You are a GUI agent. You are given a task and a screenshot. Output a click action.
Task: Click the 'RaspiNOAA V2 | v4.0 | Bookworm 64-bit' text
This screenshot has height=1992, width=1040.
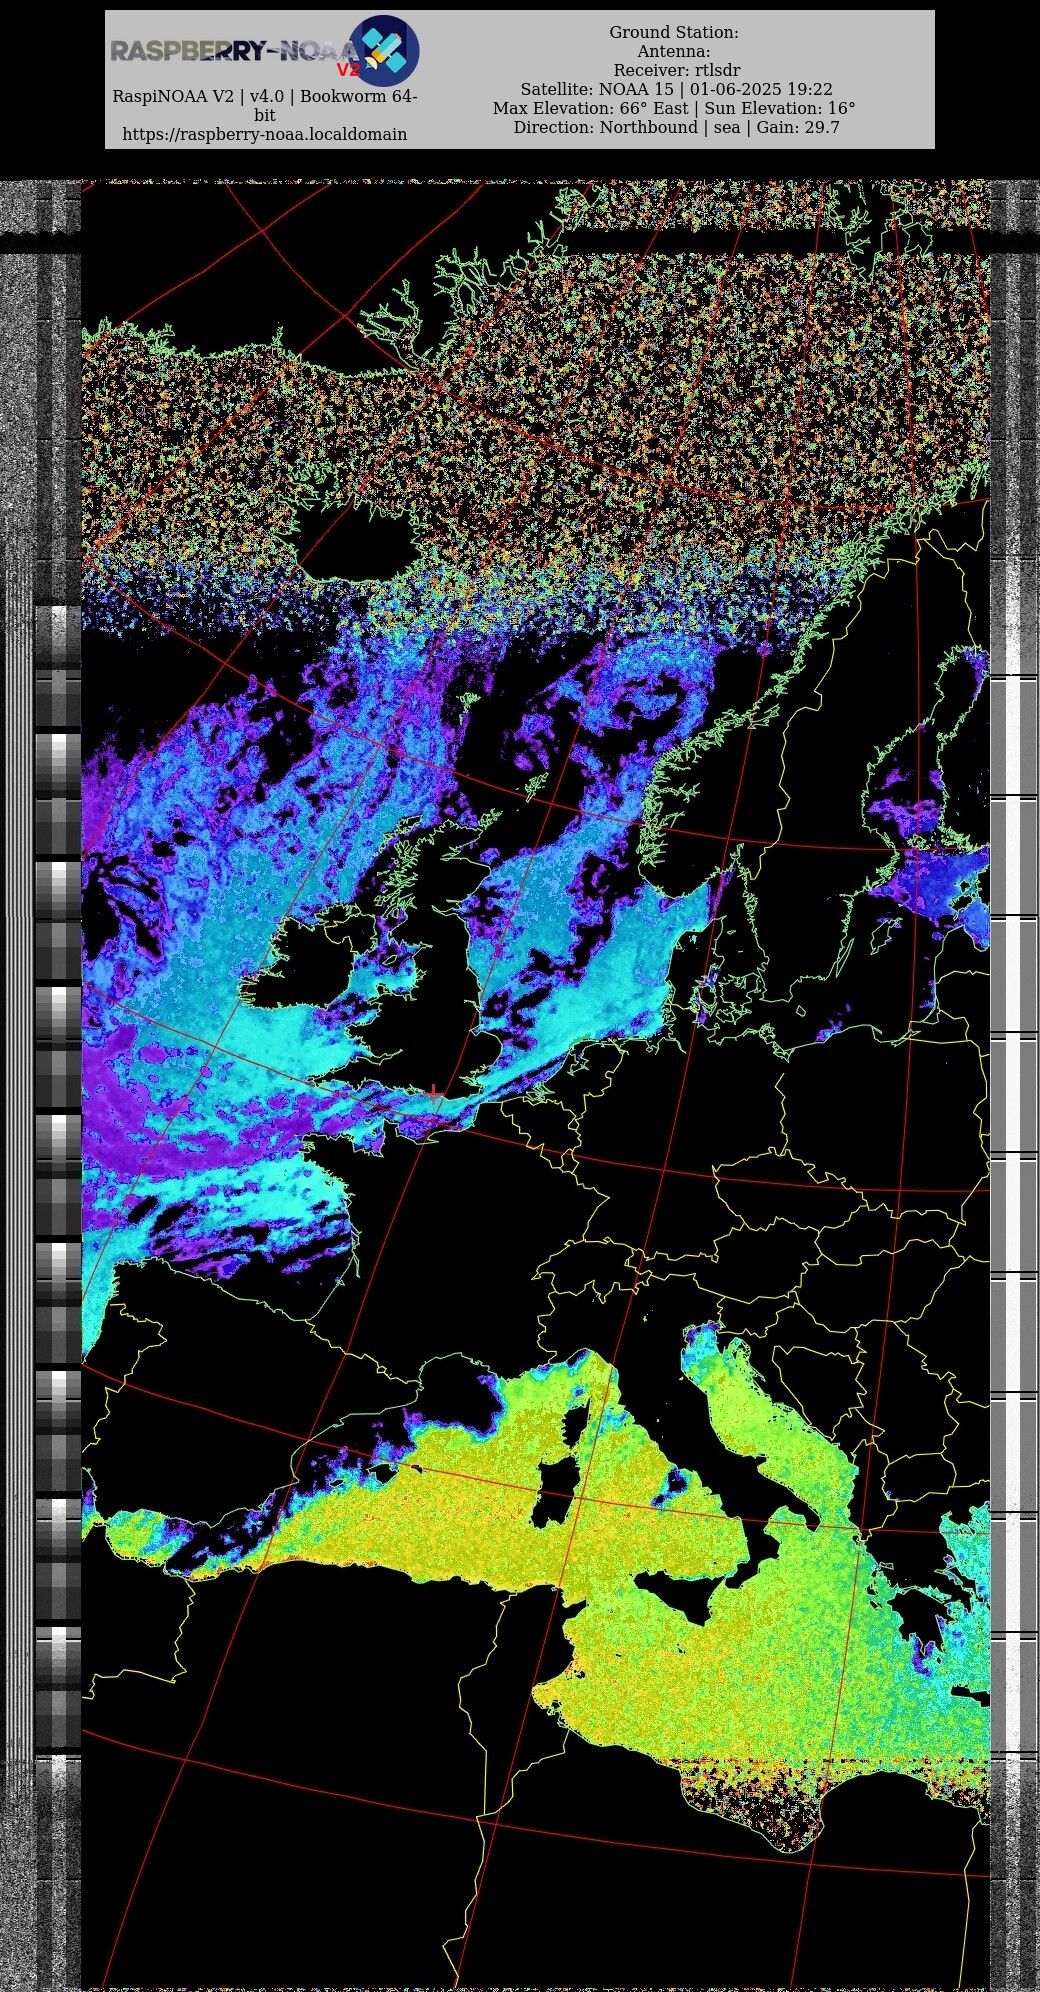pyautogui.click(x=265, y=105)
